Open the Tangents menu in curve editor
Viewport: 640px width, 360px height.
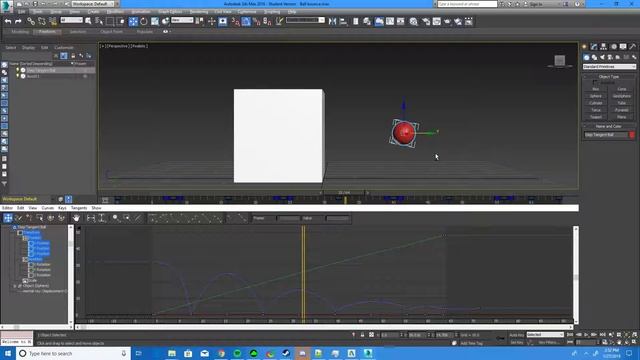(x=79, y=208)
